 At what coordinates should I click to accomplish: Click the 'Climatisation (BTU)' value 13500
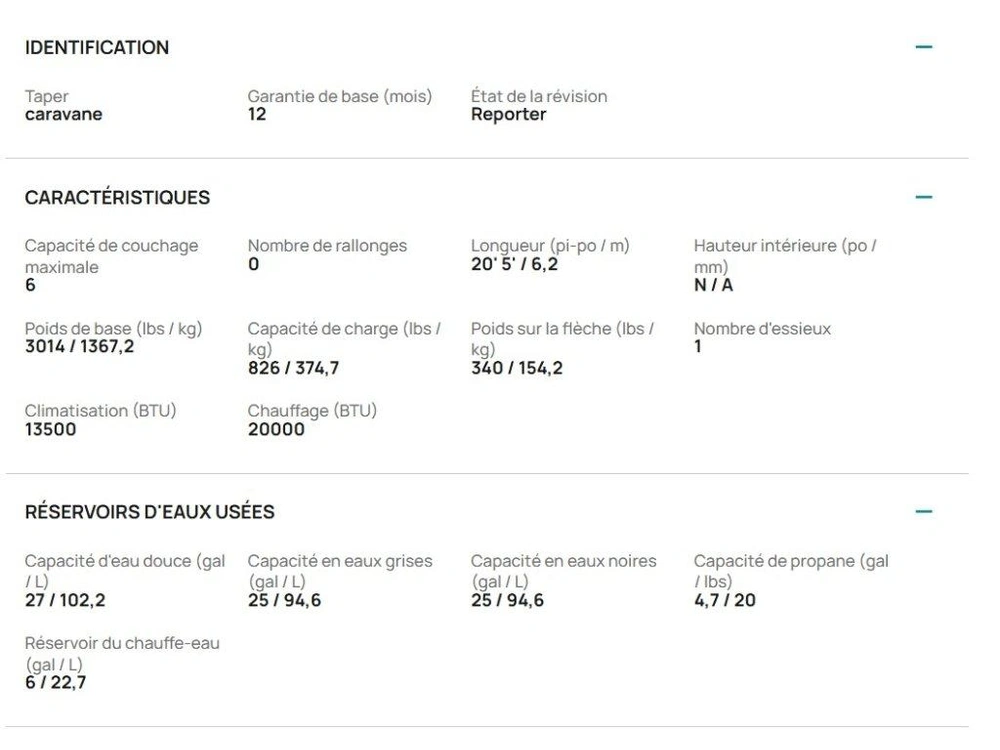pos(50,430)
